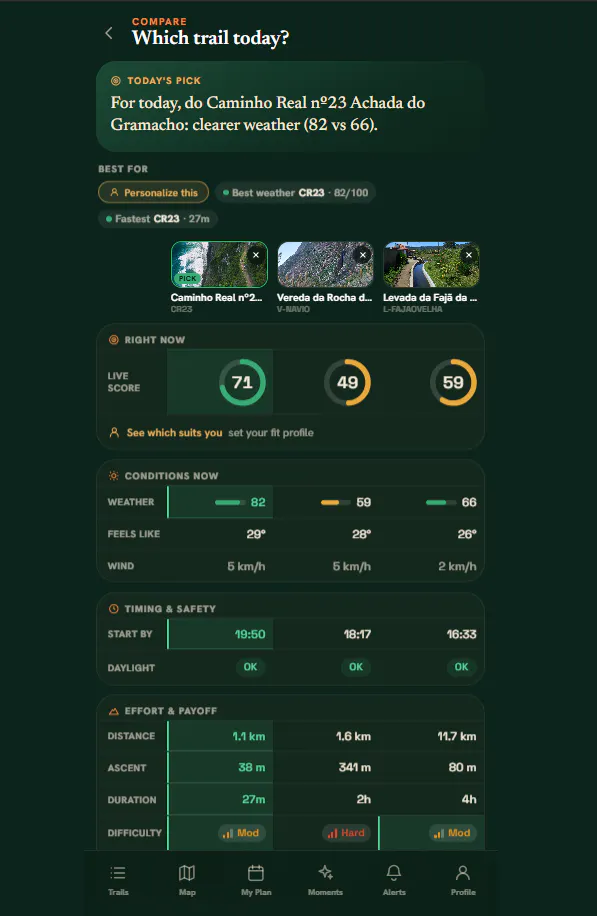Click distance value 11.7 km

(x=457, y=737)
